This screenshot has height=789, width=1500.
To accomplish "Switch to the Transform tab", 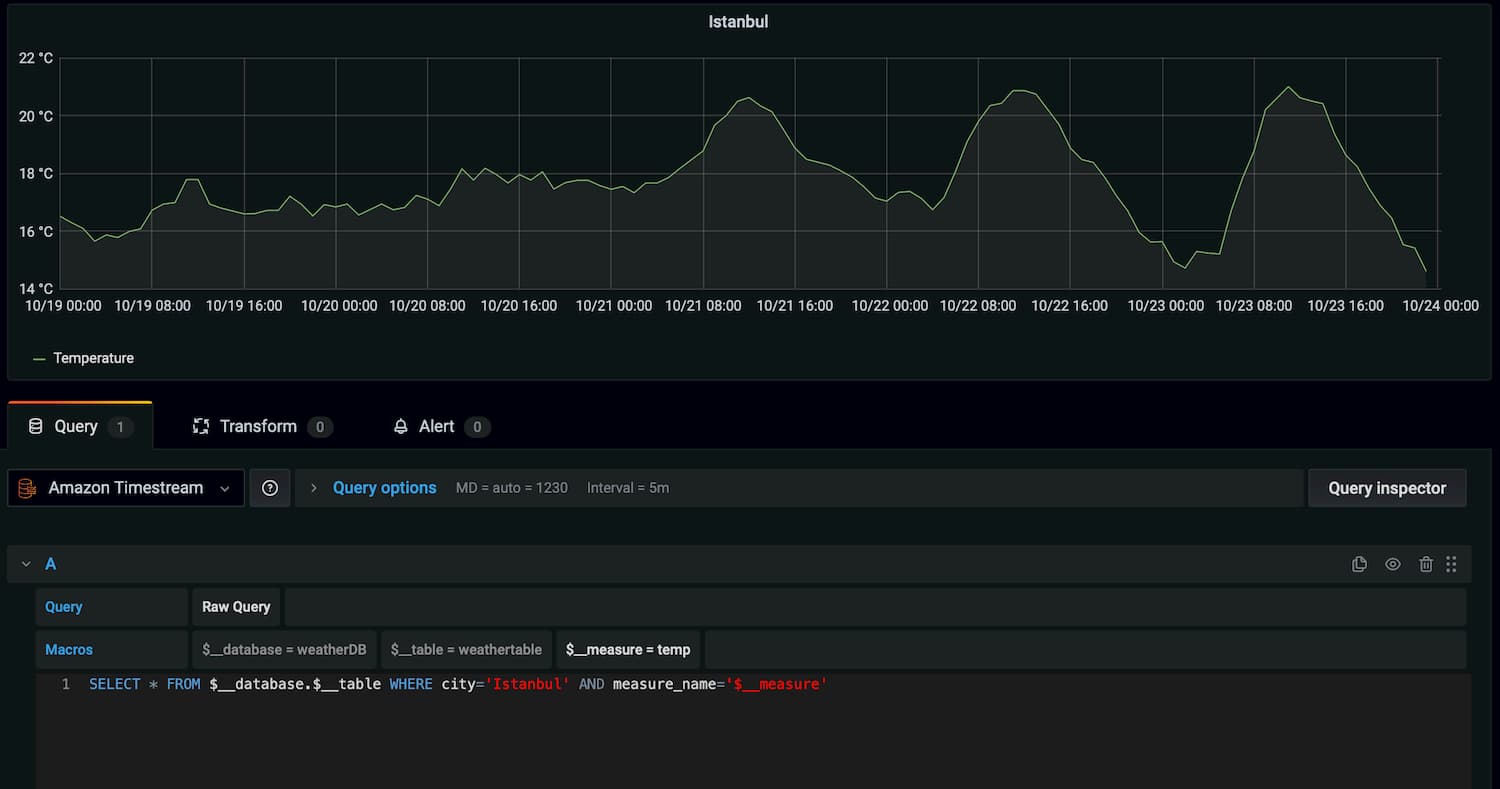I will [x=262, y=426].
